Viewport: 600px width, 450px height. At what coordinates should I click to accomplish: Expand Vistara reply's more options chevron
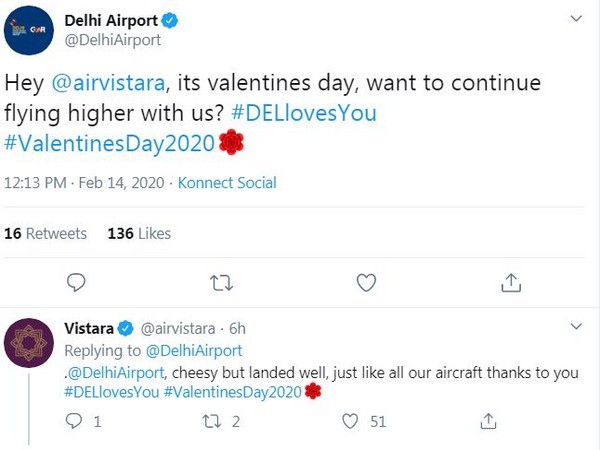point(575,327)
